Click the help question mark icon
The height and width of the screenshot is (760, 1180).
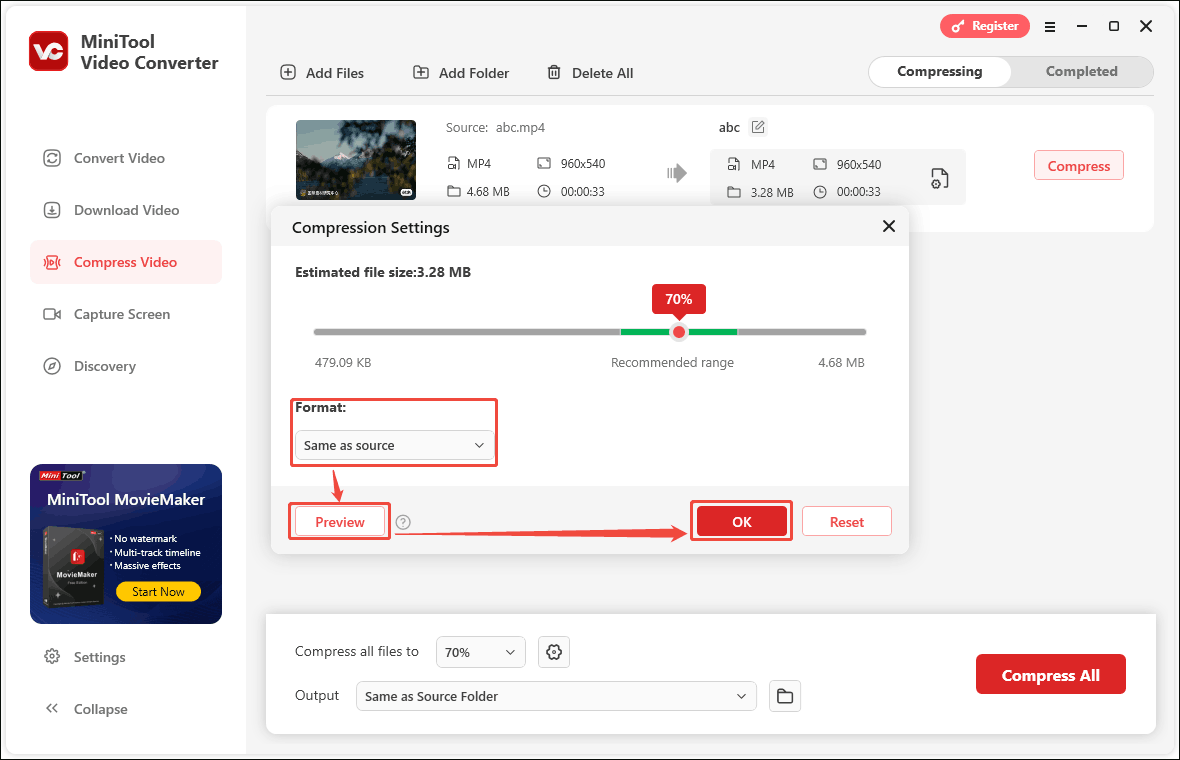tap(403, 522)
